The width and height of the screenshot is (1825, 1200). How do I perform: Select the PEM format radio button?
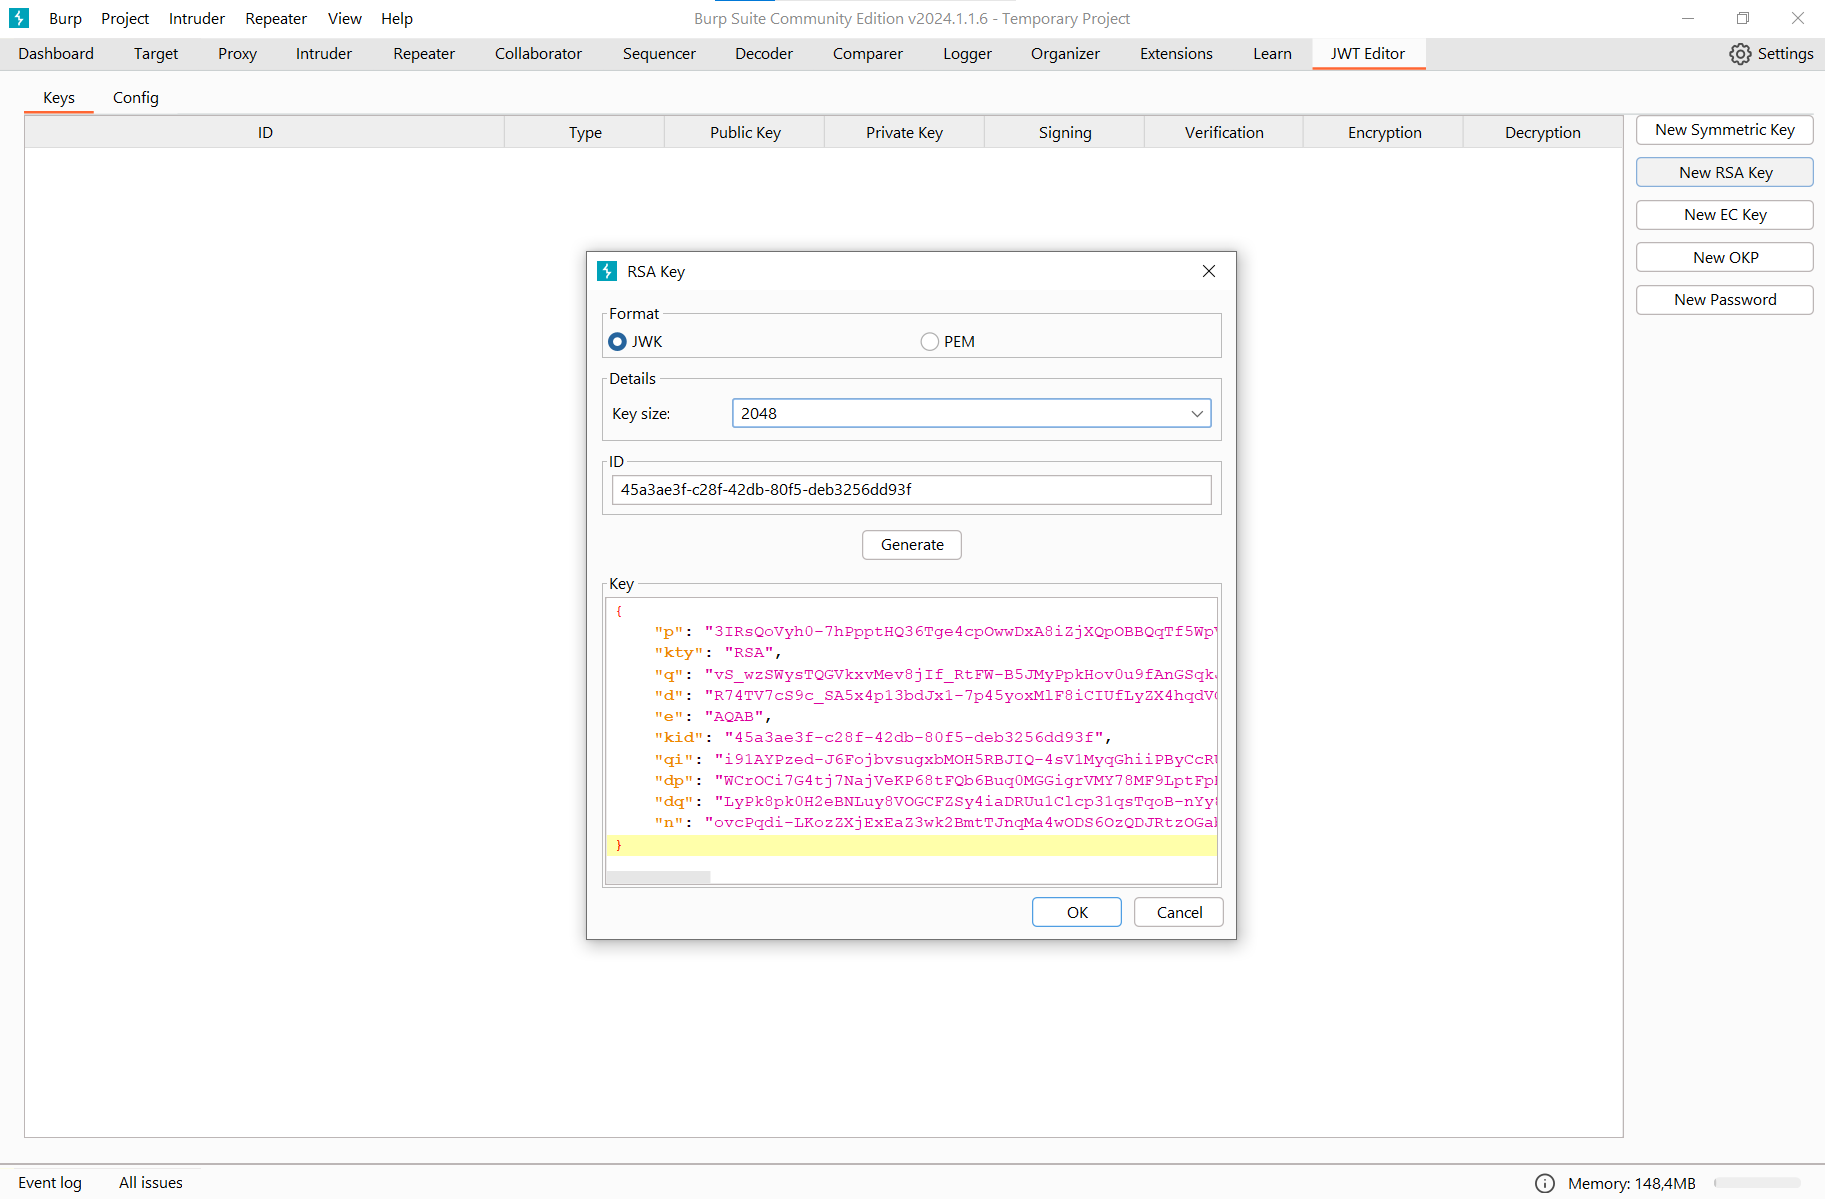(930, 342)
